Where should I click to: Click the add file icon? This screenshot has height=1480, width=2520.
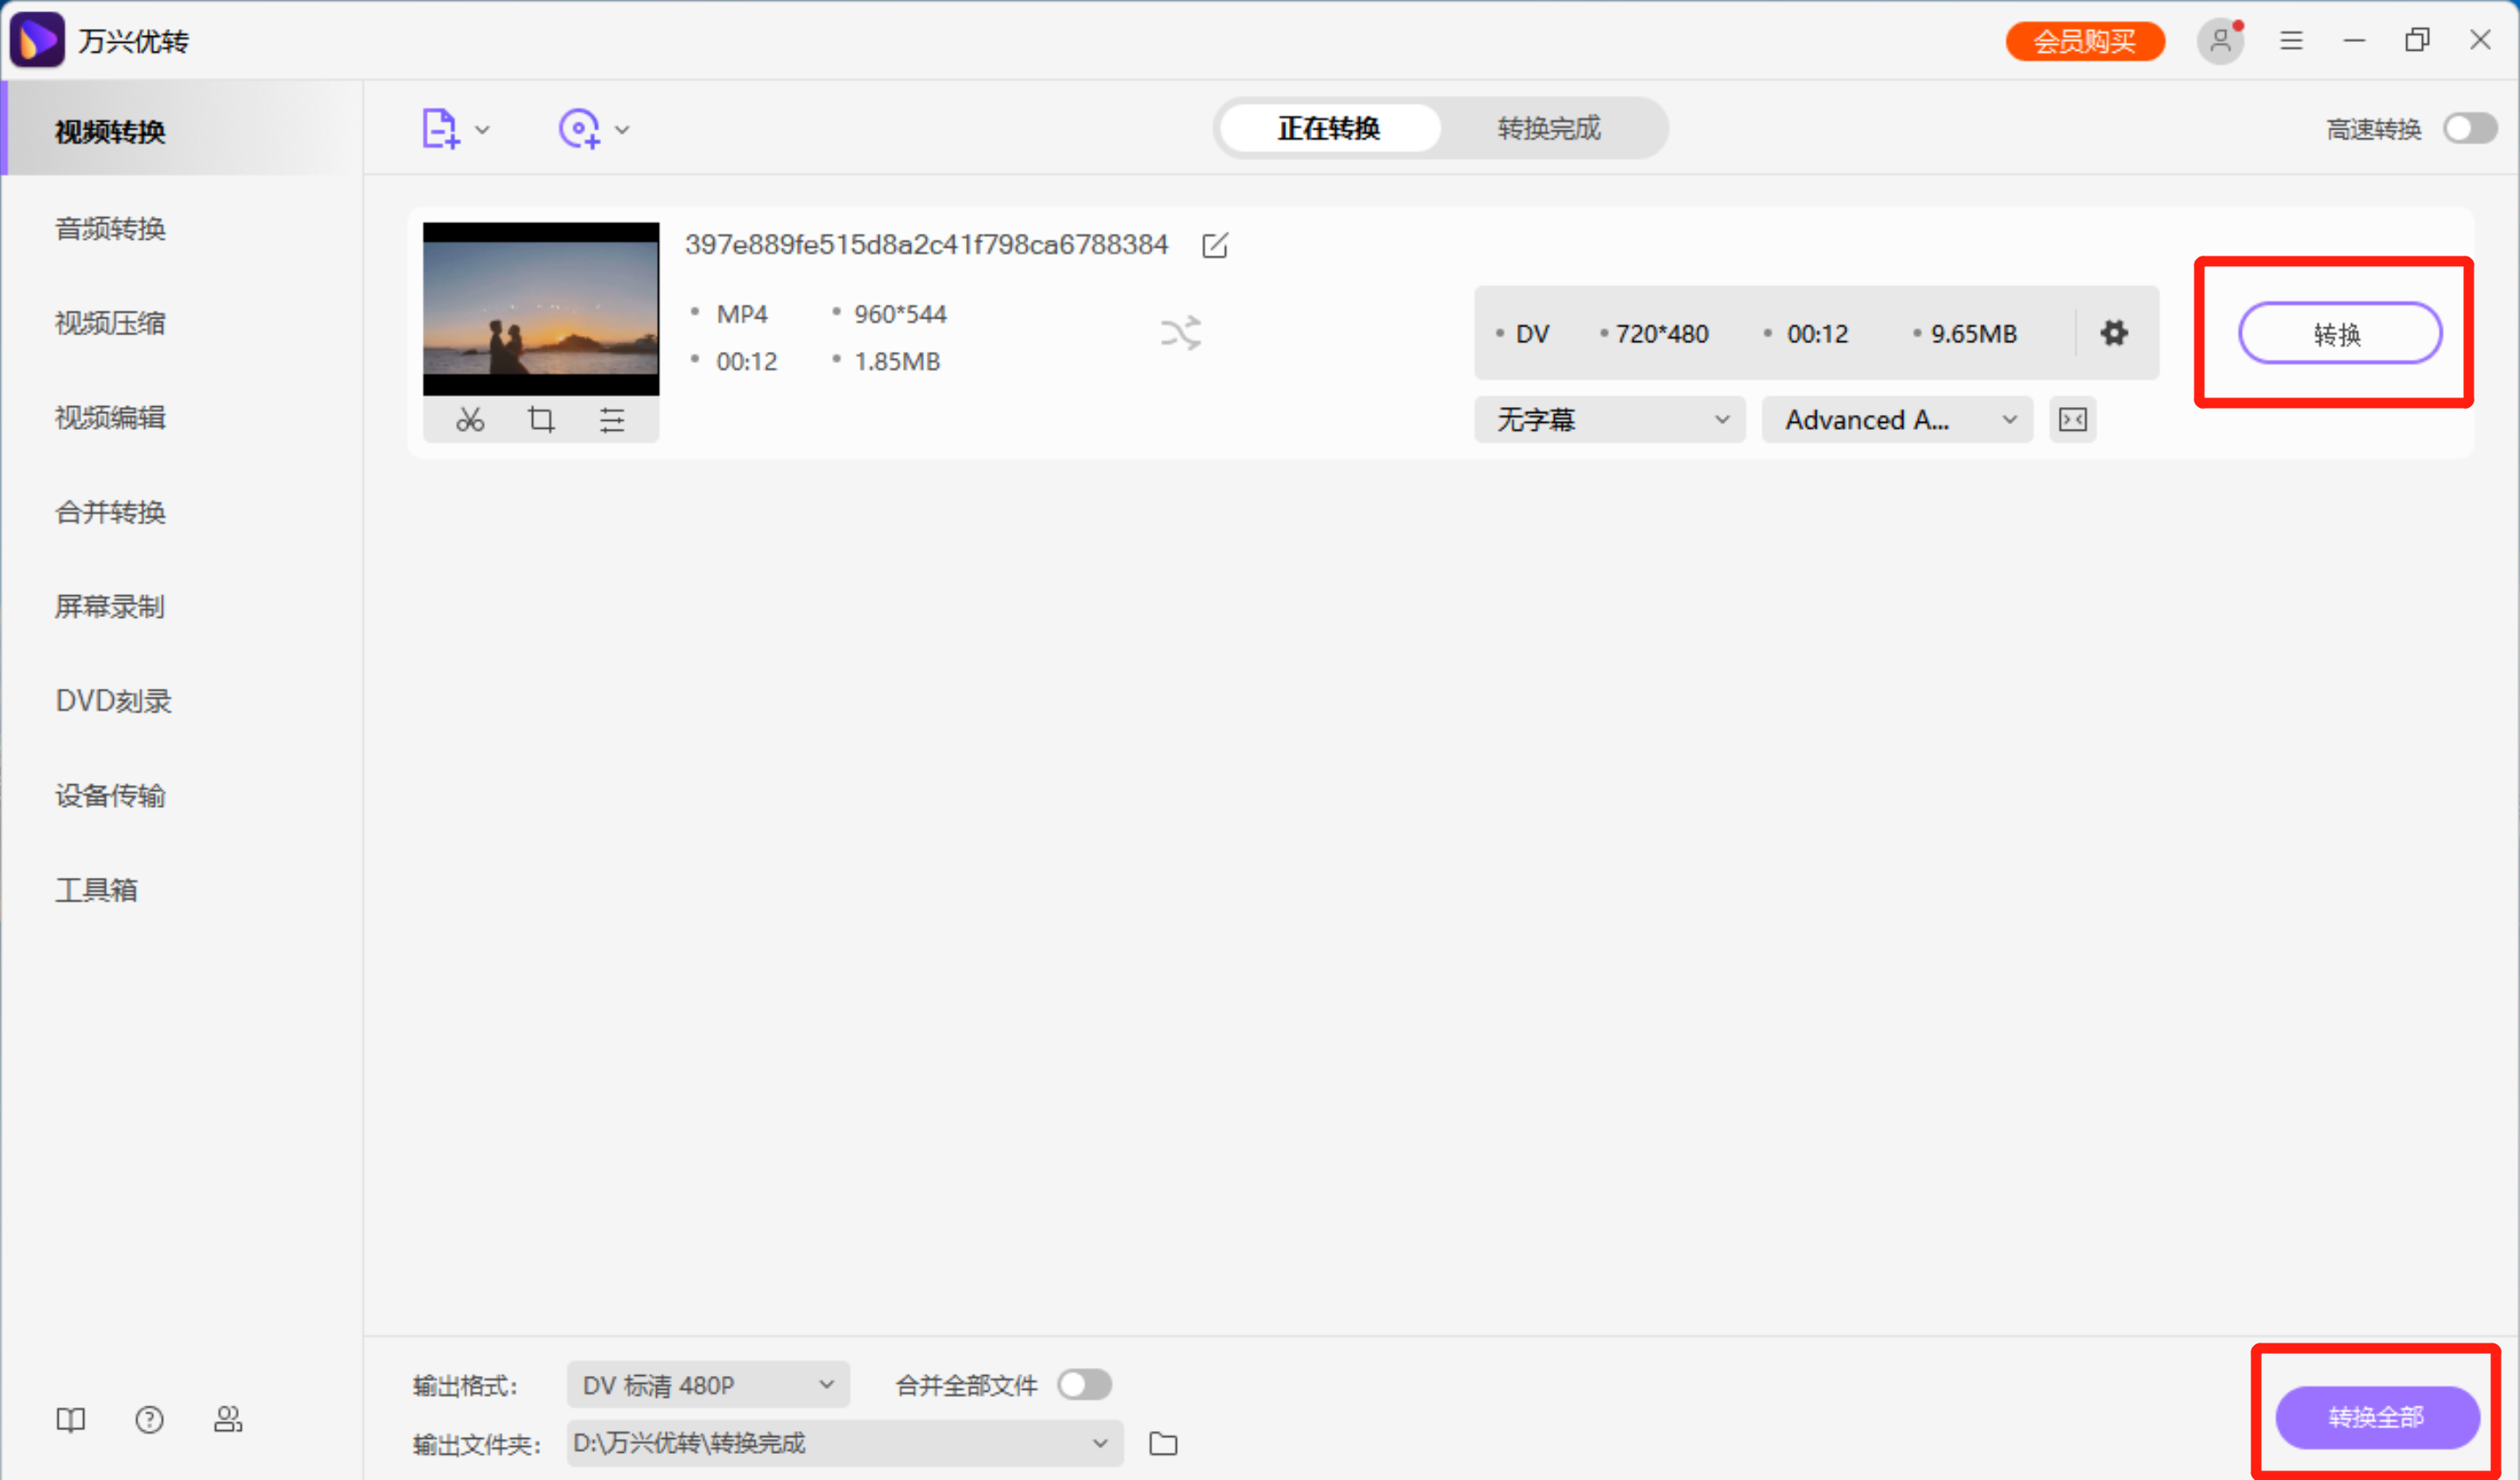click(440, 129)
